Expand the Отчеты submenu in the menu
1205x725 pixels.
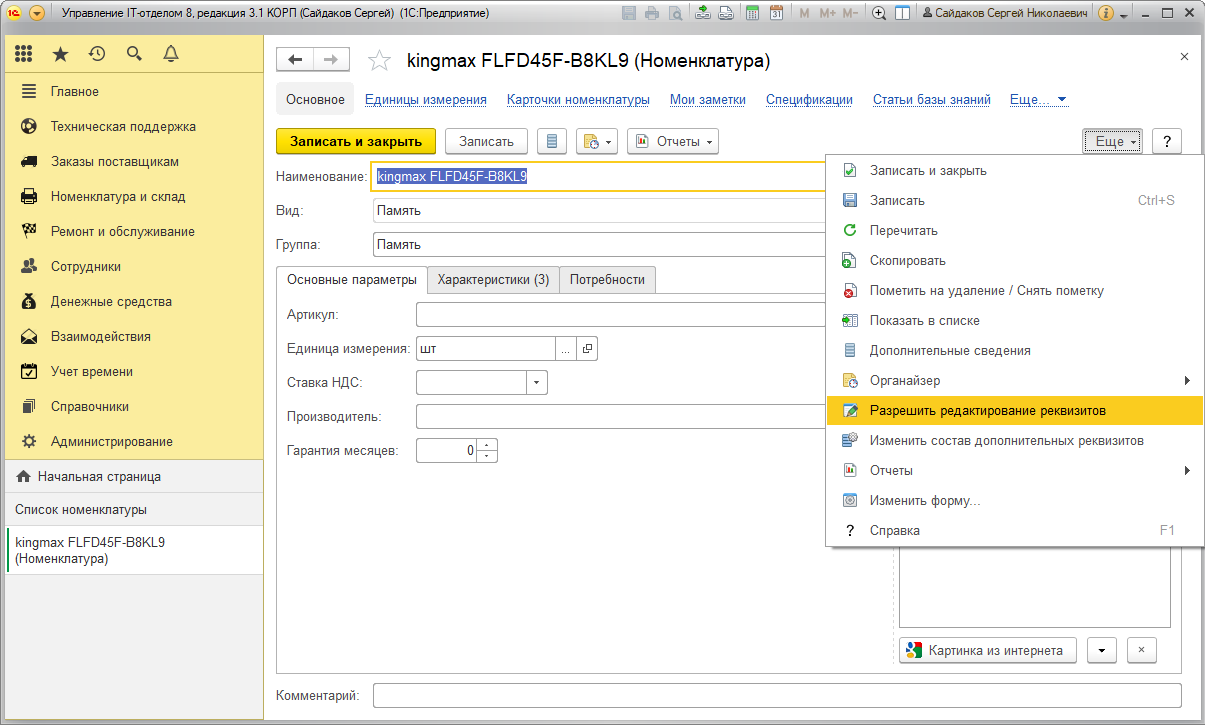pos(1014,470)
